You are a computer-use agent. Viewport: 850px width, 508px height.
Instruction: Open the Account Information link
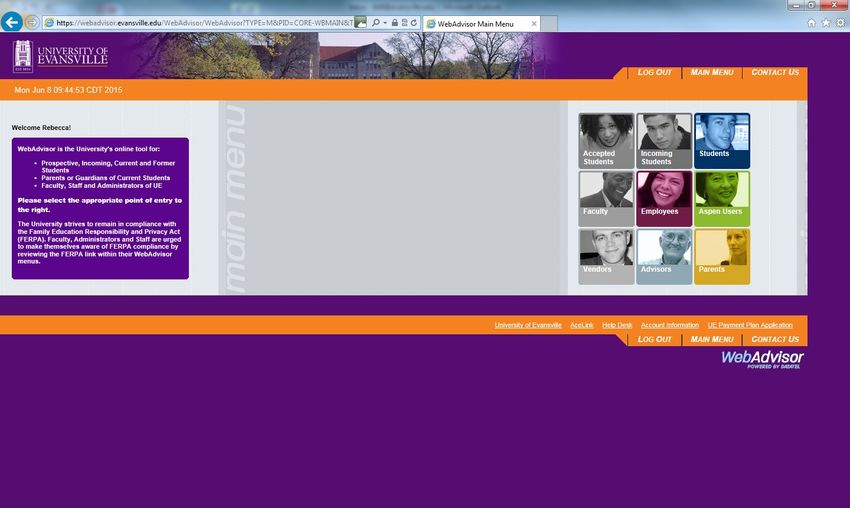(x=670, y=325)
